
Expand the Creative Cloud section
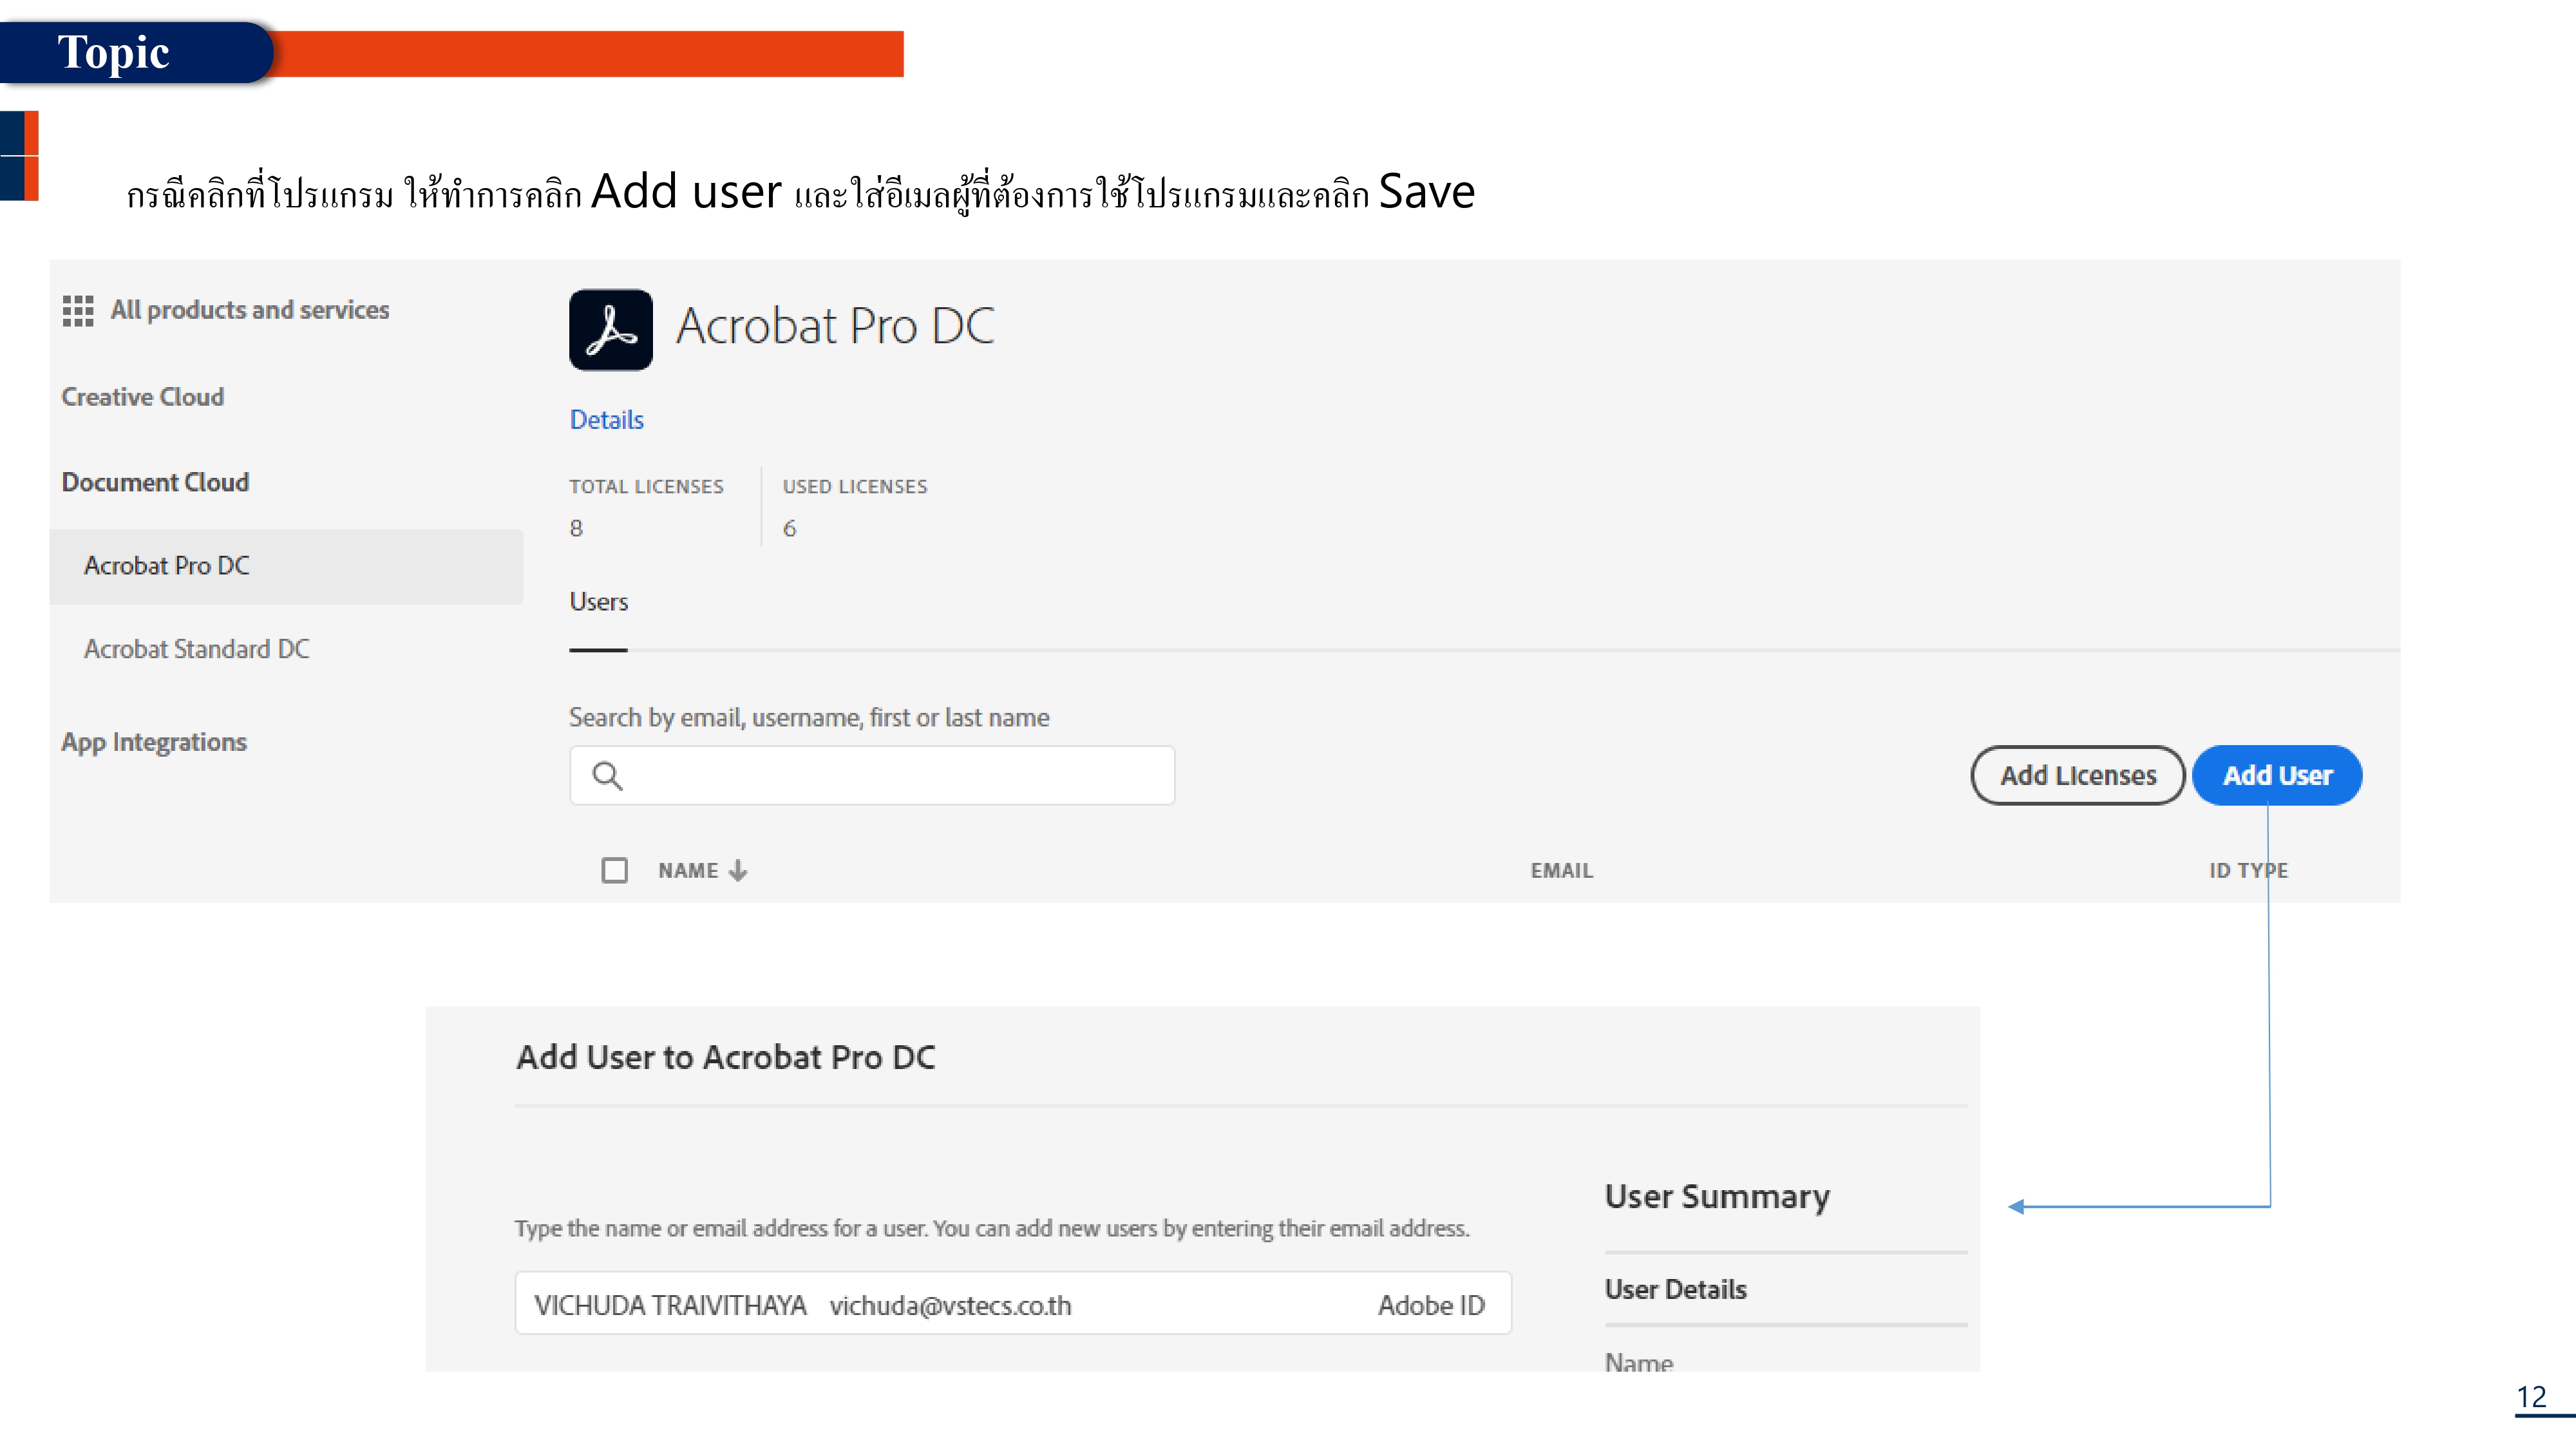tap(142, 397)
